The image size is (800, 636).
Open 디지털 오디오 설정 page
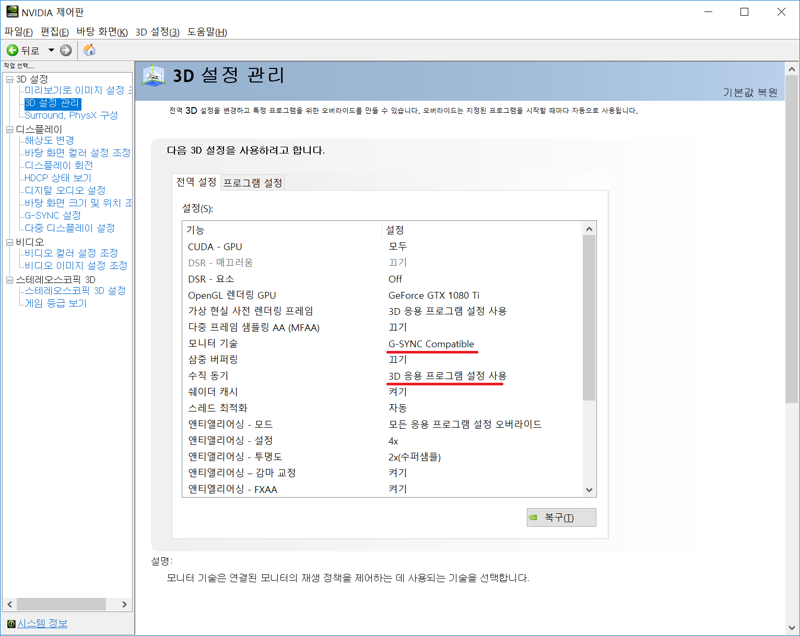pos(65,190)
